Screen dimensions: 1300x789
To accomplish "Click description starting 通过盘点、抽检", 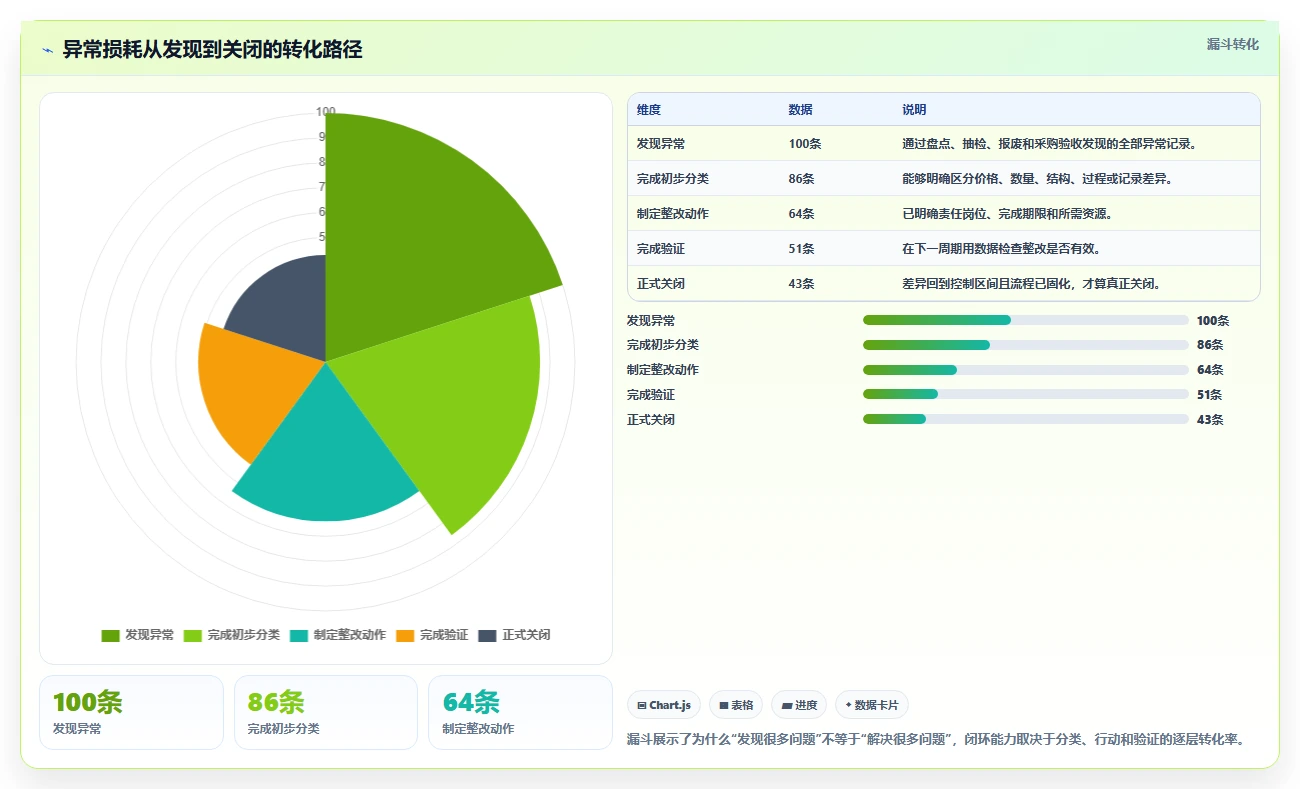I will pyautogui.click(x=1049, y=144).
